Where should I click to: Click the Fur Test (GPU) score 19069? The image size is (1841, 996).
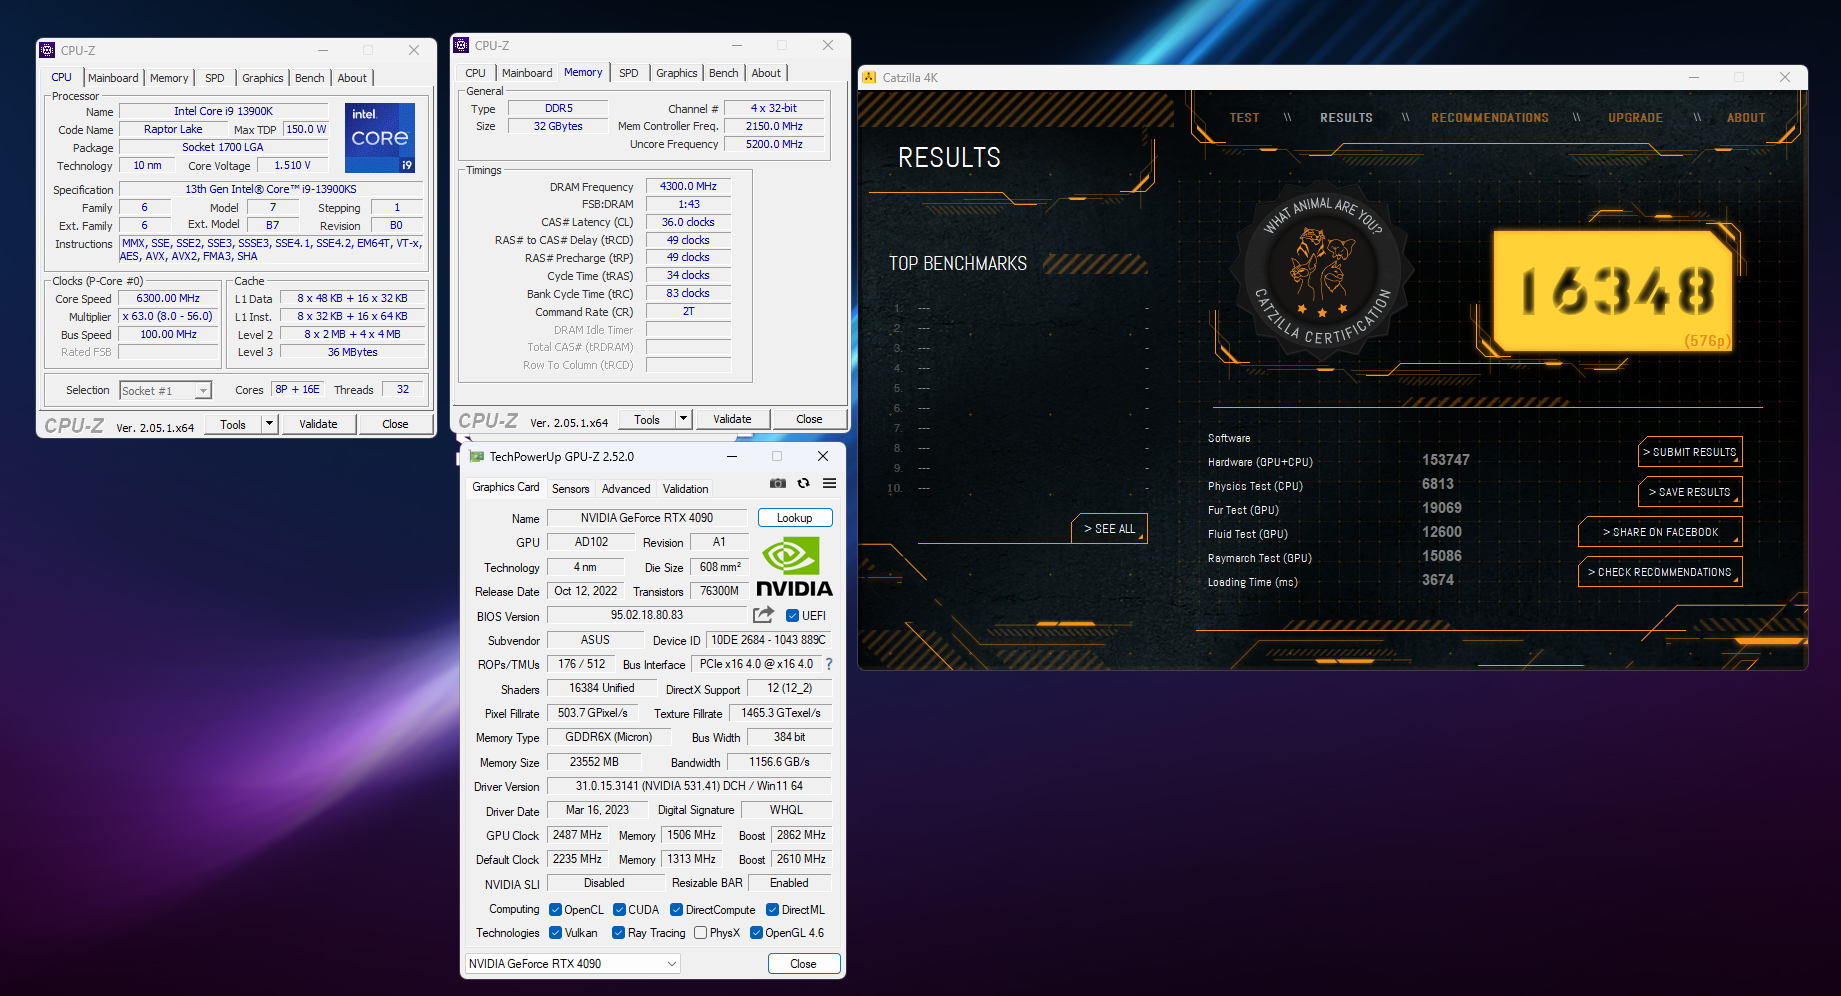pos(1442,508)
